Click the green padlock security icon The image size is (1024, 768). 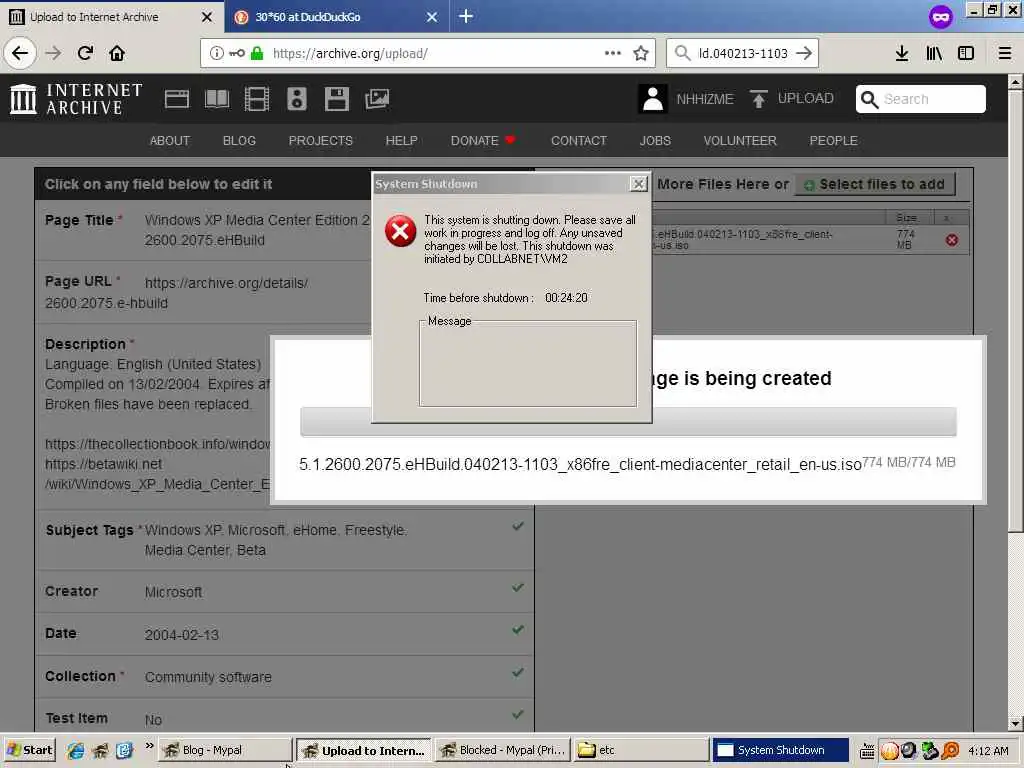(x=257, y=53)
